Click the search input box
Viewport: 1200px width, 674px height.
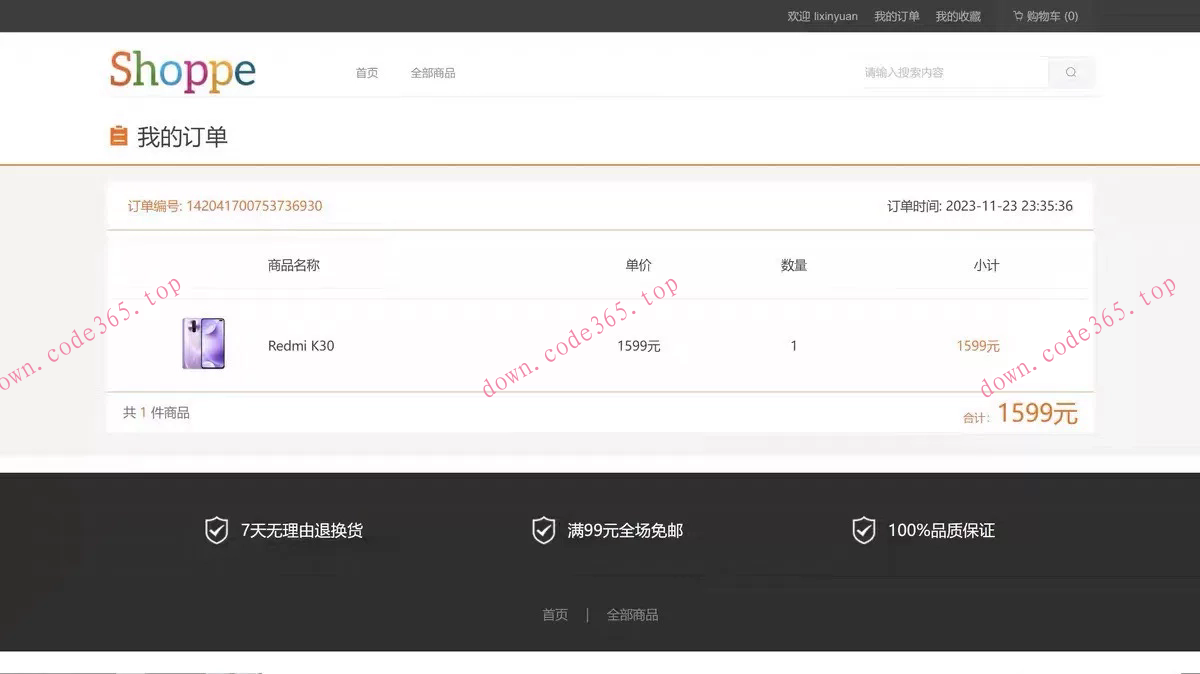950,72
